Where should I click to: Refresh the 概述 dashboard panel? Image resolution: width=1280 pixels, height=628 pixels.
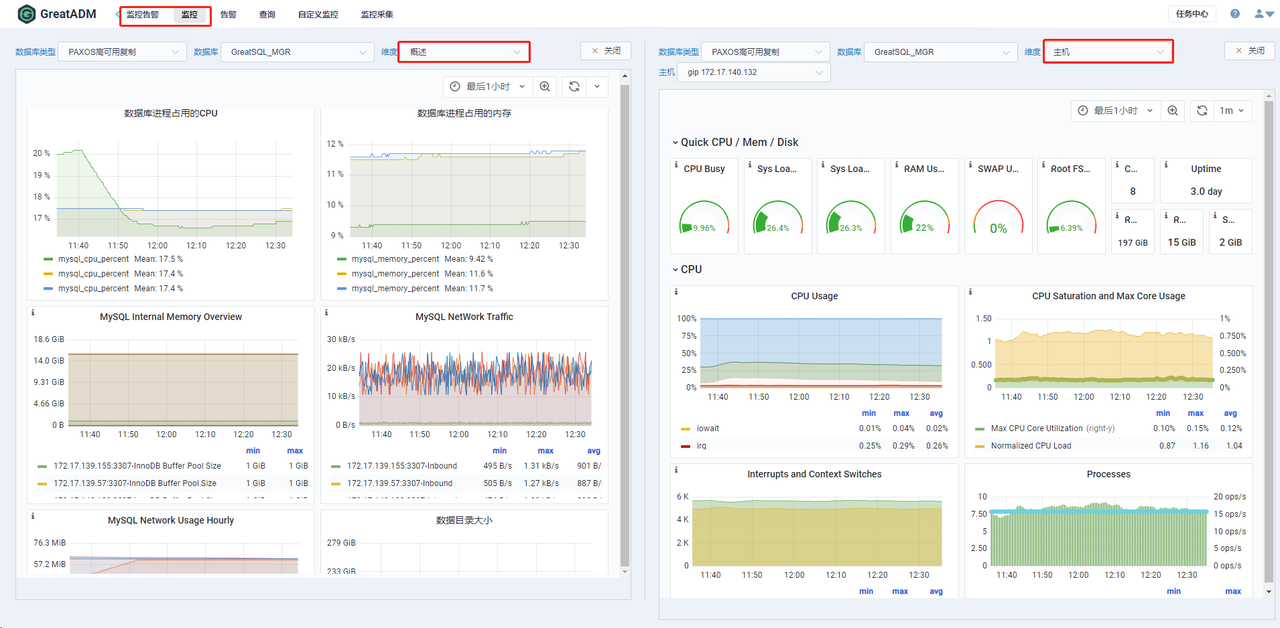tap(574, 87)
